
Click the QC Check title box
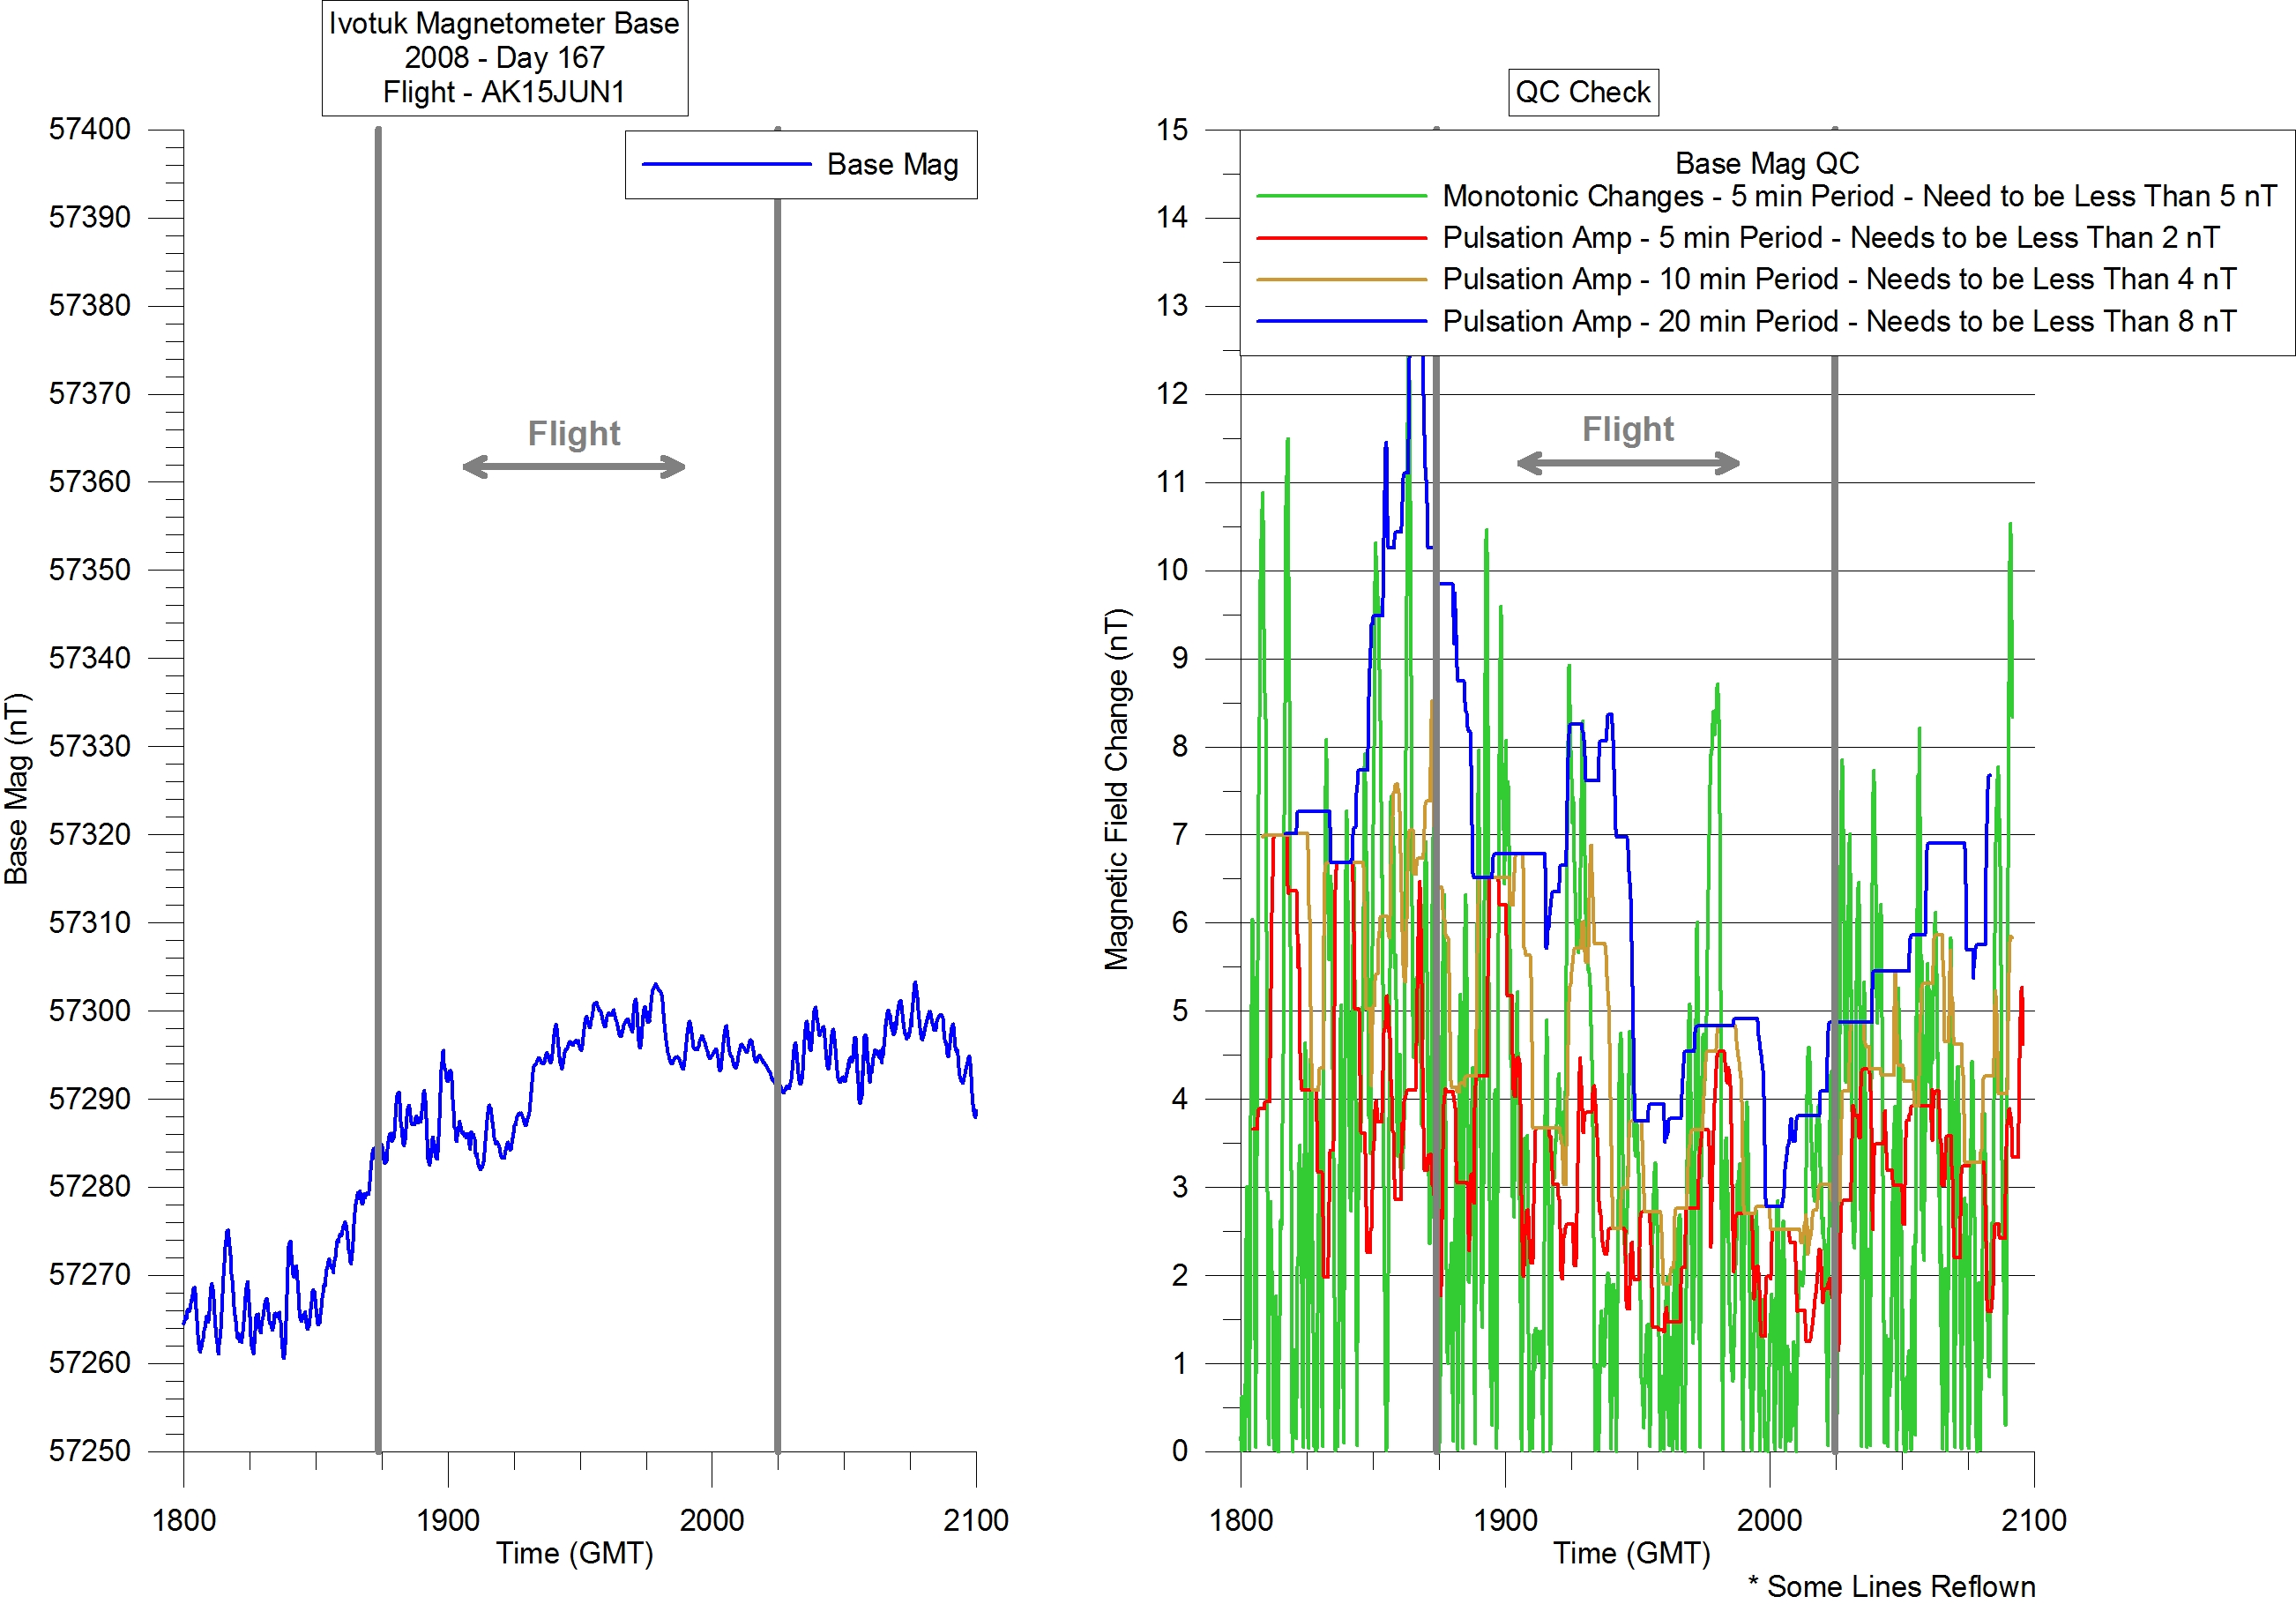(x=1582, y=92)
